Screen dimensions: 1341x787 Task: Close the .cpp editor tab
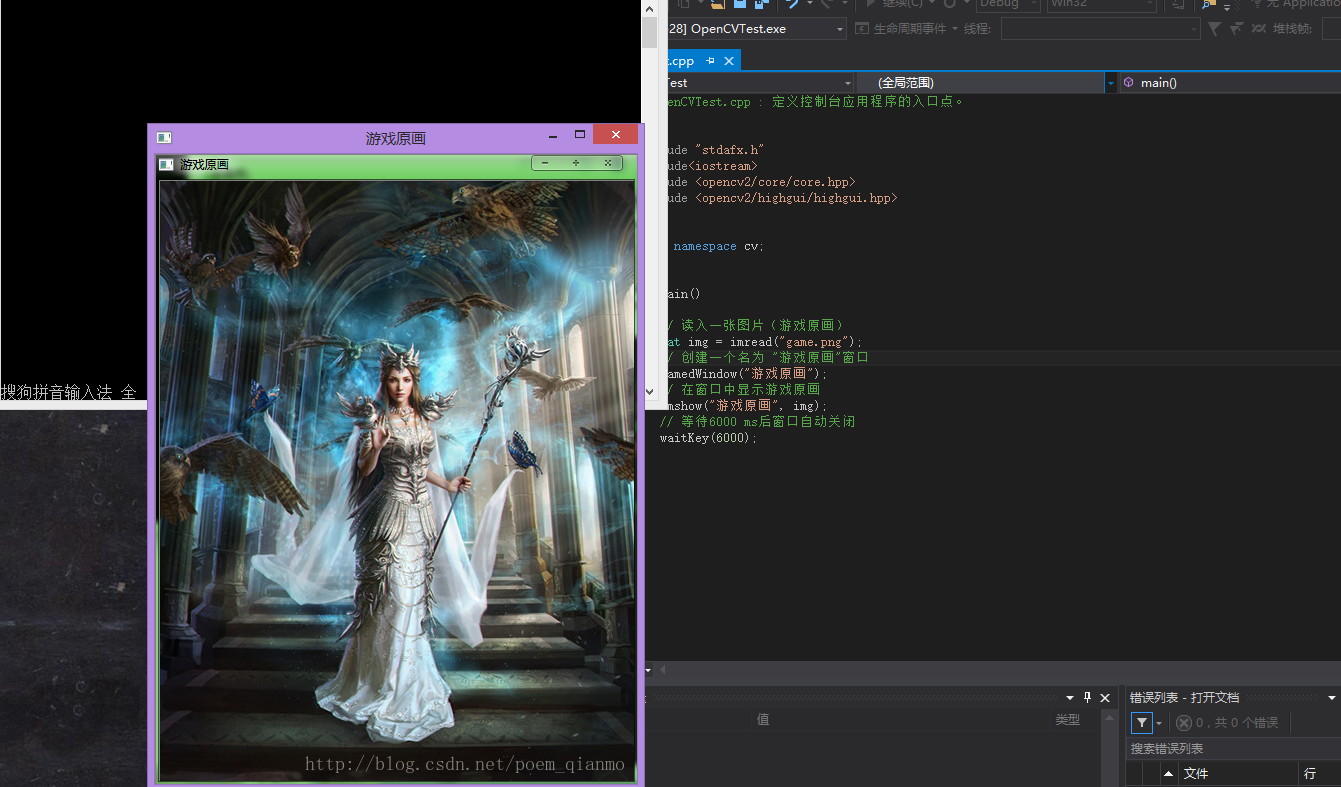[729, 61]
